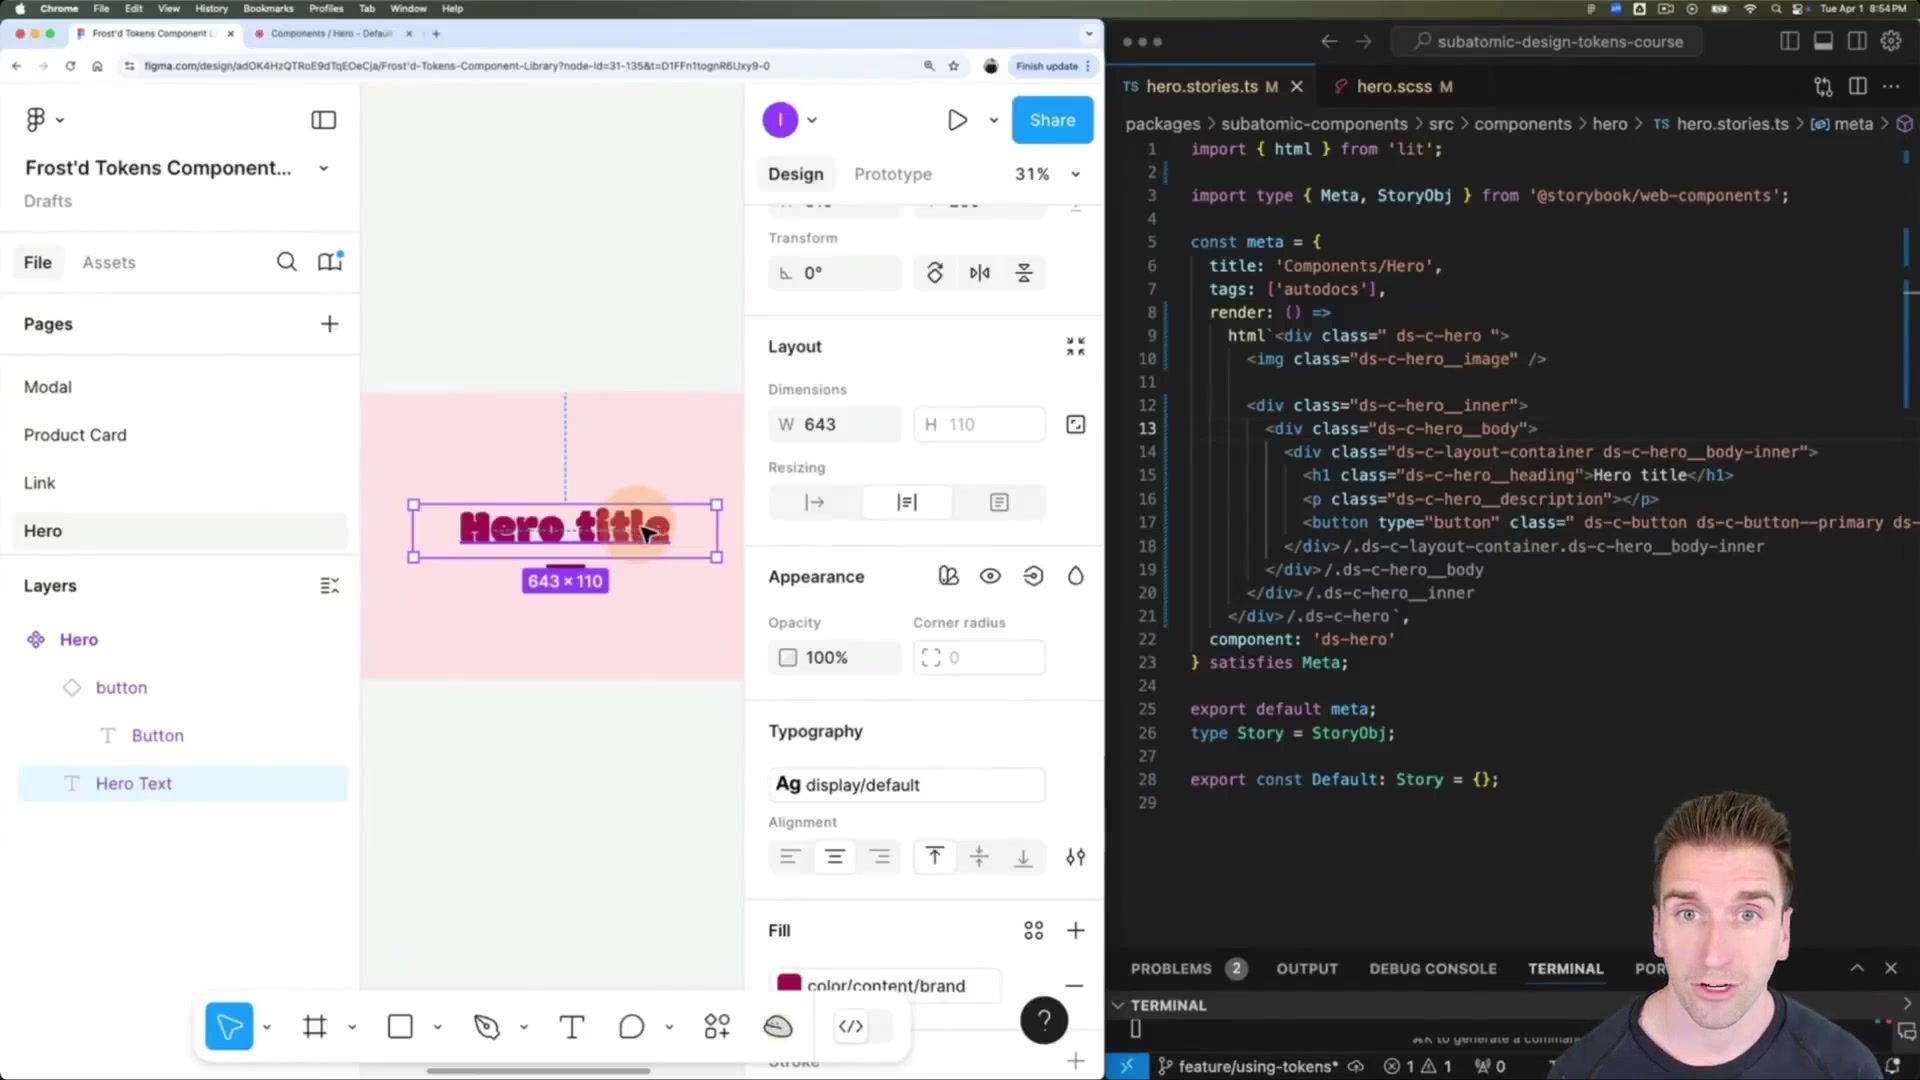This screenshot has width=1920, height=1080.
Task: Collapse all layers icon in Layers header
Action: 329,586
